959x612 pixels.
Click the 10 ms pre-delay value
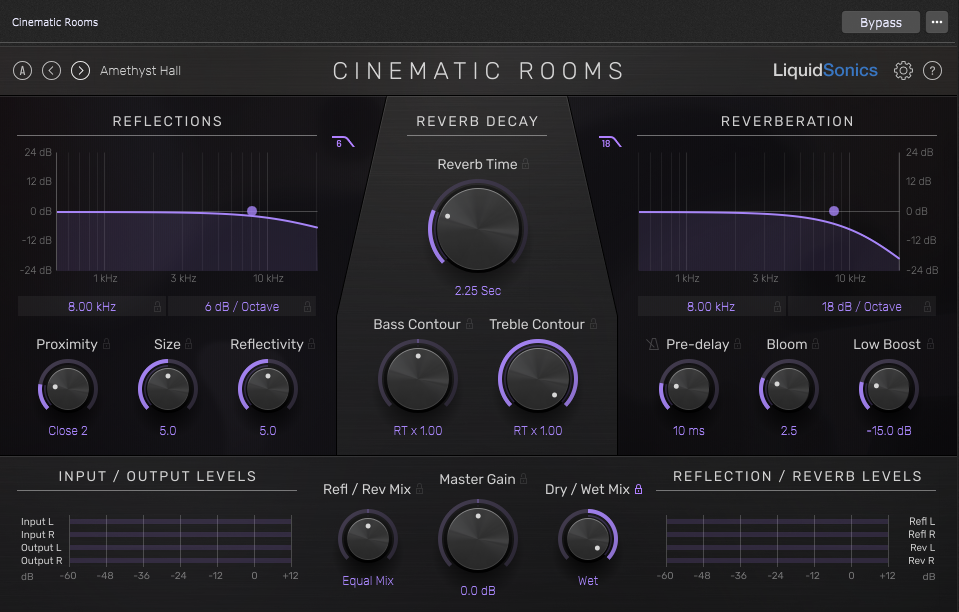689,431
